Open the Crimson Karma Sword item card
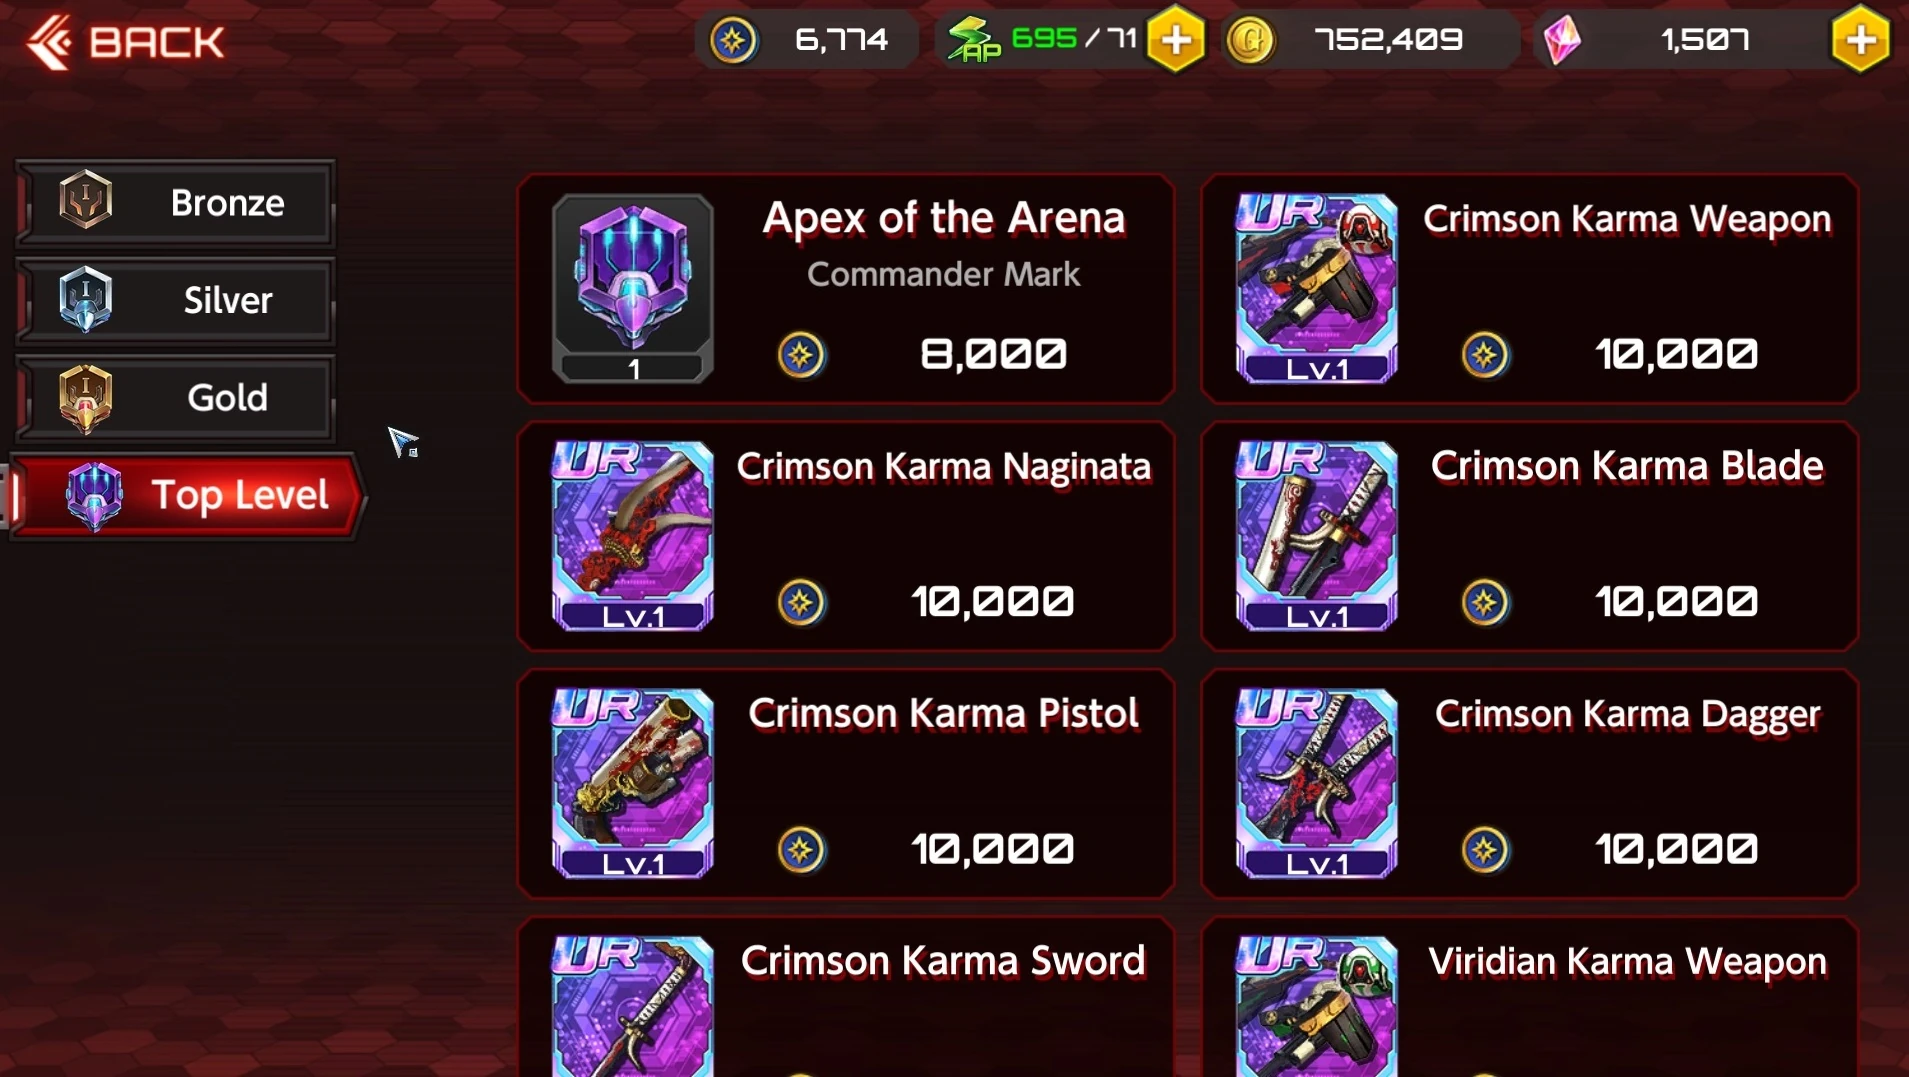 click(x=846, y=997)
